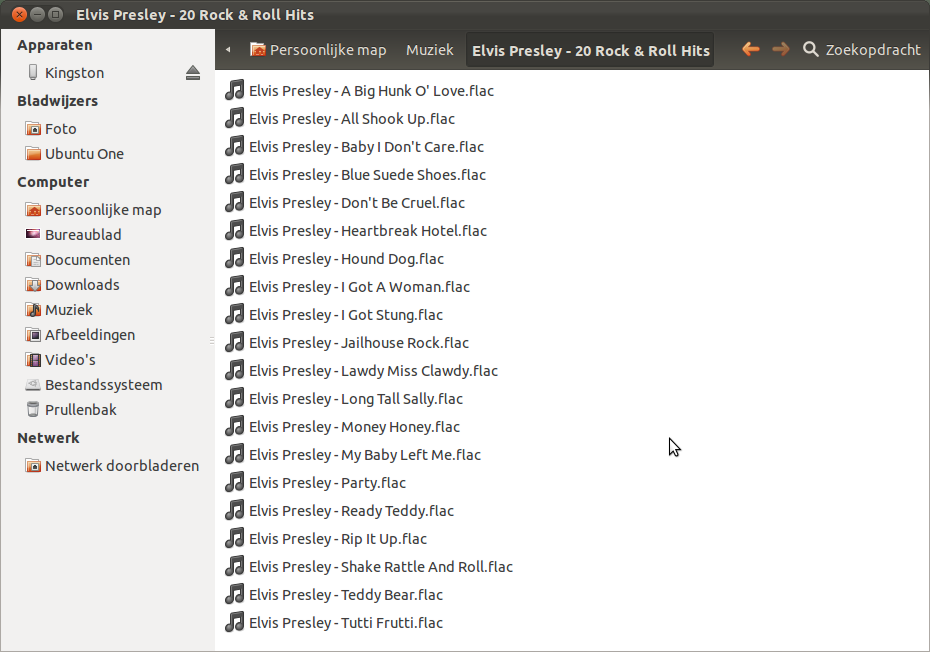Click the sidebar resize handle
Screen dimensions: 930x652
212,341
